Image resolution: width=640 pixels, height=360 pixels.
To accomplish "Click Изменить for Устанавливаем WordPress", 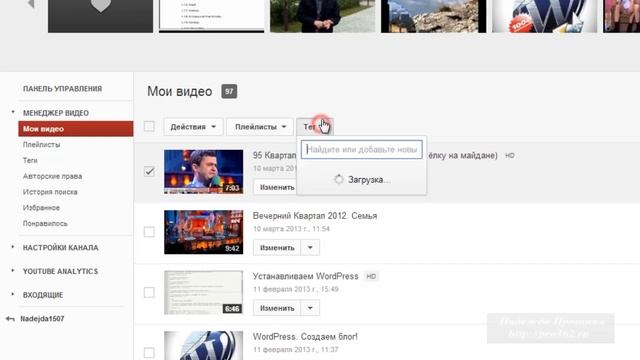I will point(277,308).
